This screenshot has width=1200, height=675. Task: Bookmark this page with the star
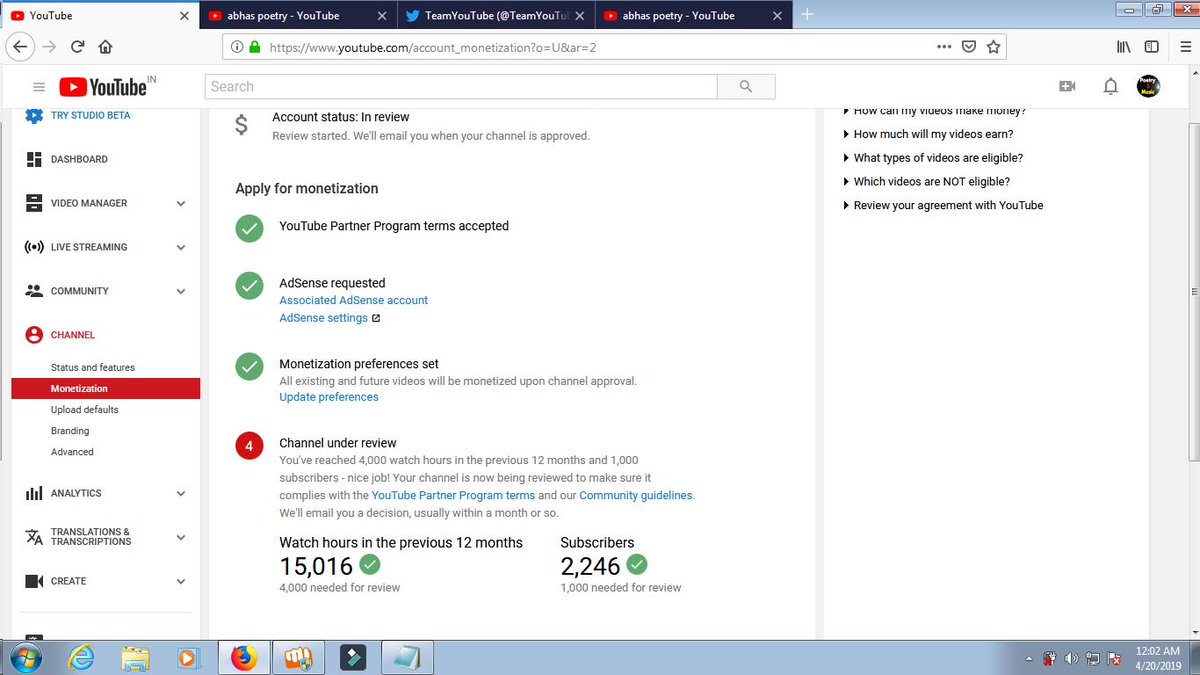pyautogui.click(x=993, y=47)
